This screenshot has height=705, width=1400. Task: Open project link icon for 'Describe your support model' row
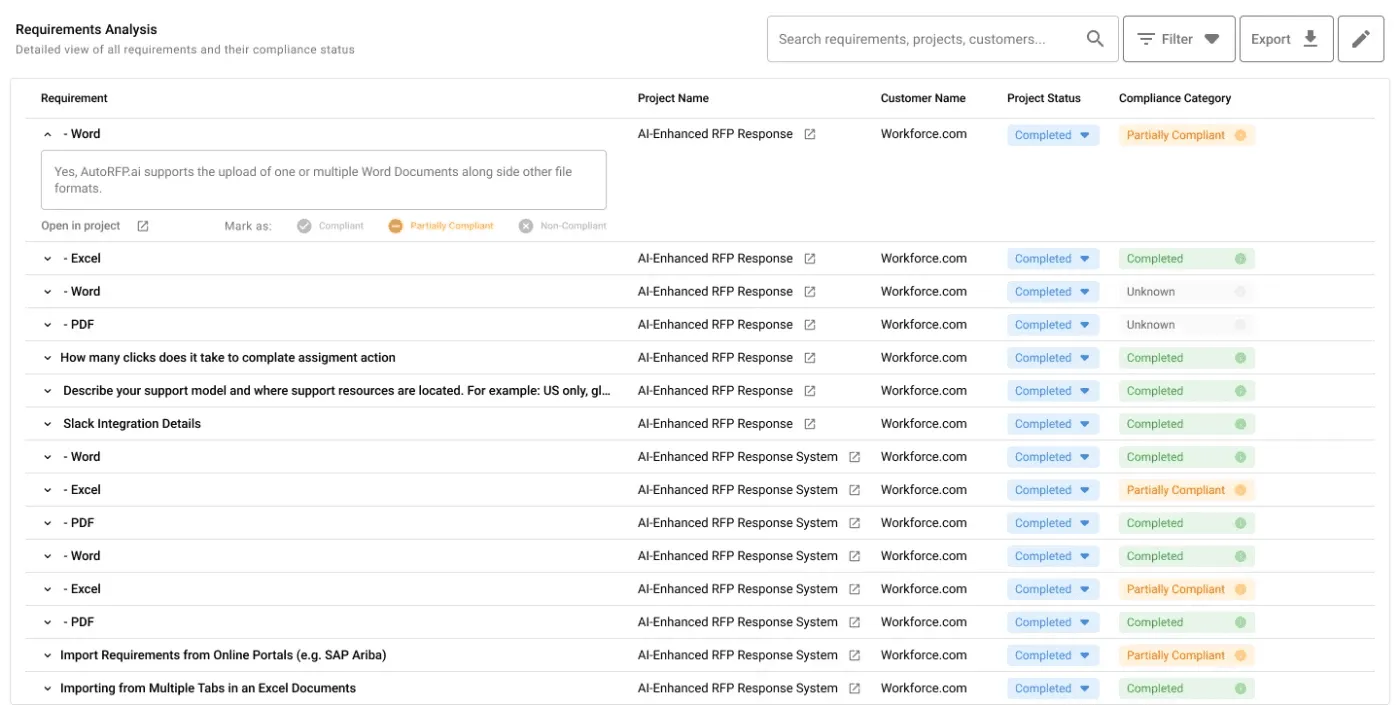click(x=810, y=391)
